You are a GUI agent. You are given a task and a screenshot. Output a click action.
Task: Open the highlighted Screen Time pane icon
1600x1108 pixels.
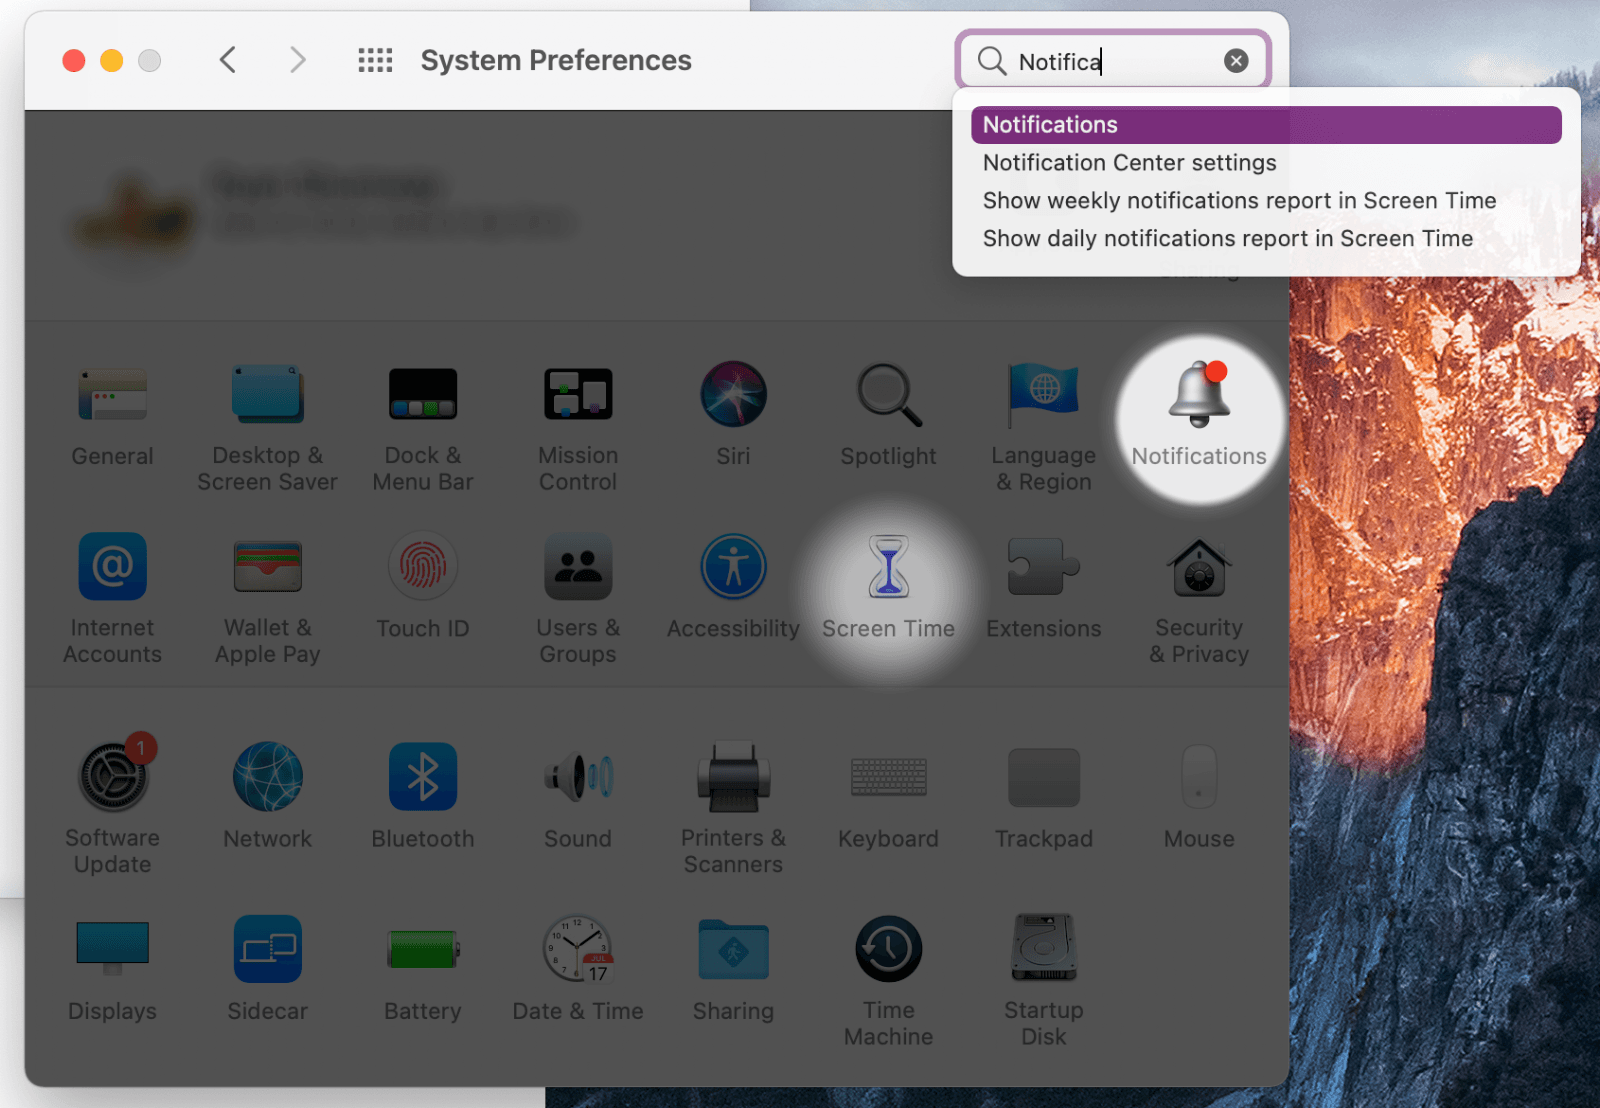(889, 567)
